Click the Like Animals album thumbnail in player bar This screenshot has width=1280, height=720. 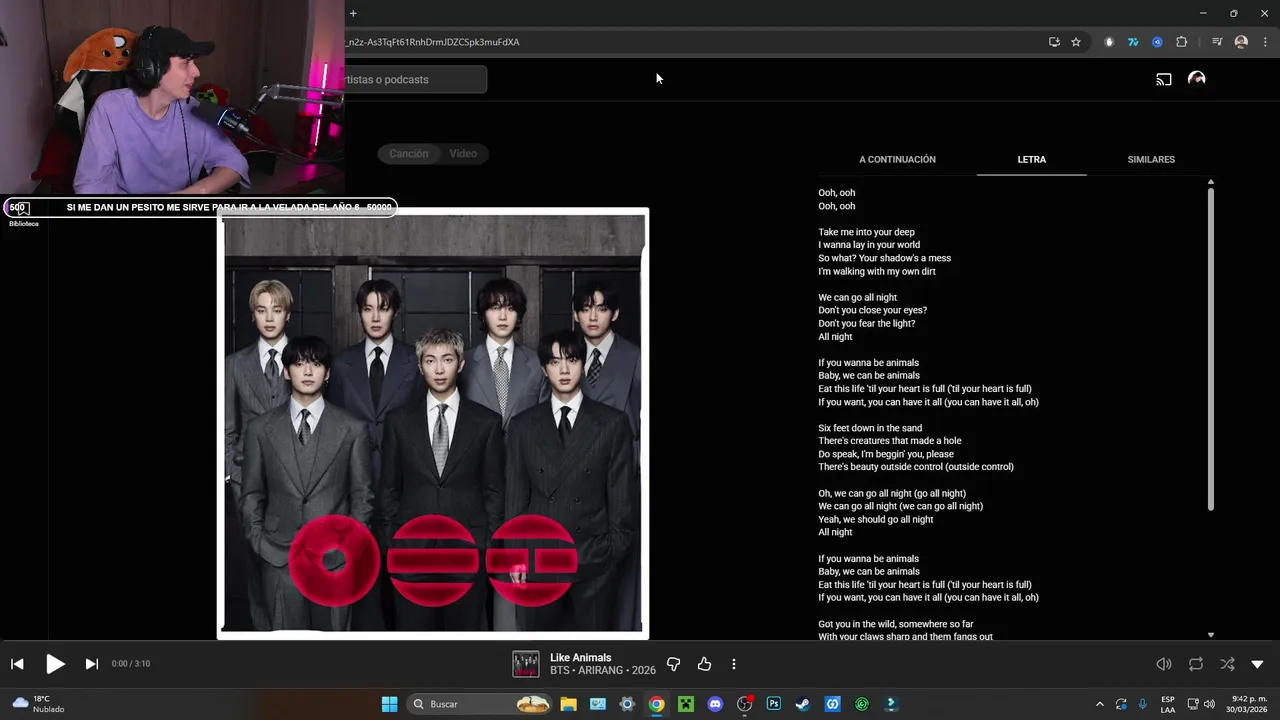(526, 664)
